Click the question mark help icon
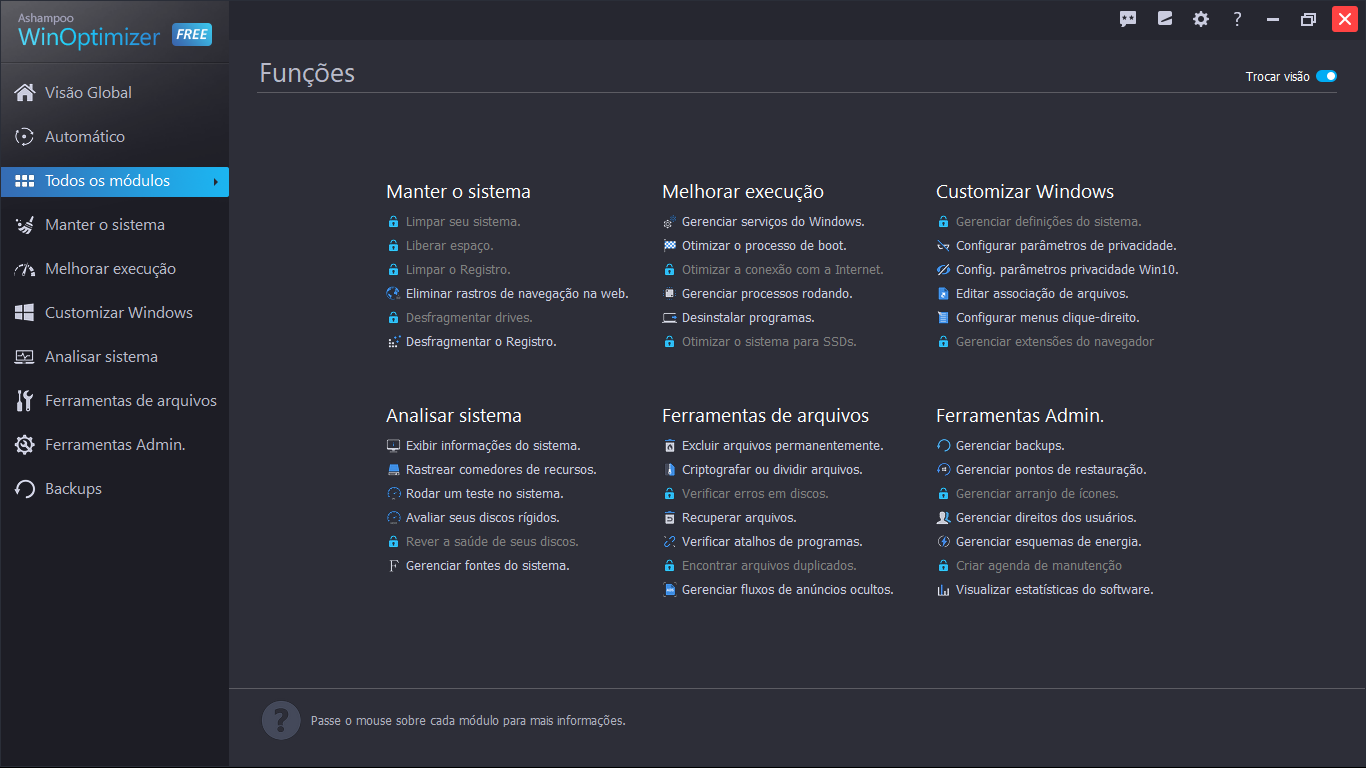This screenshot has height=768, width=1366. point(1237,19)
